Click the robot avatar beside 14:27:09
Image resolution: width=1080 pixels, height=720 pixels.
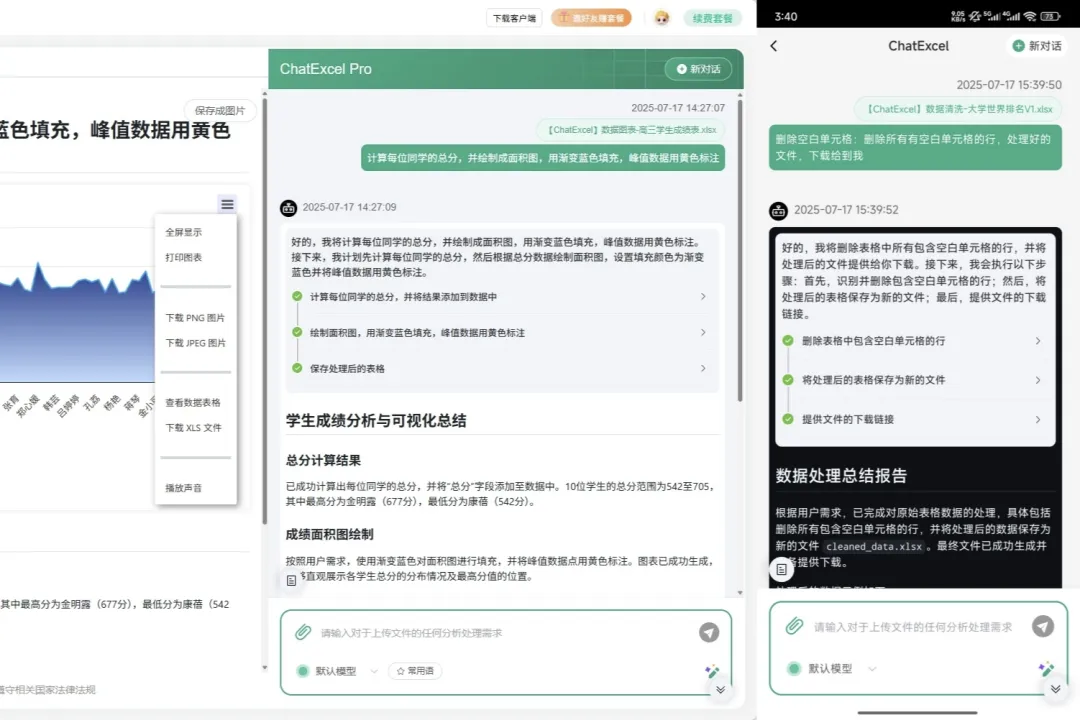[x=289, y=207]
